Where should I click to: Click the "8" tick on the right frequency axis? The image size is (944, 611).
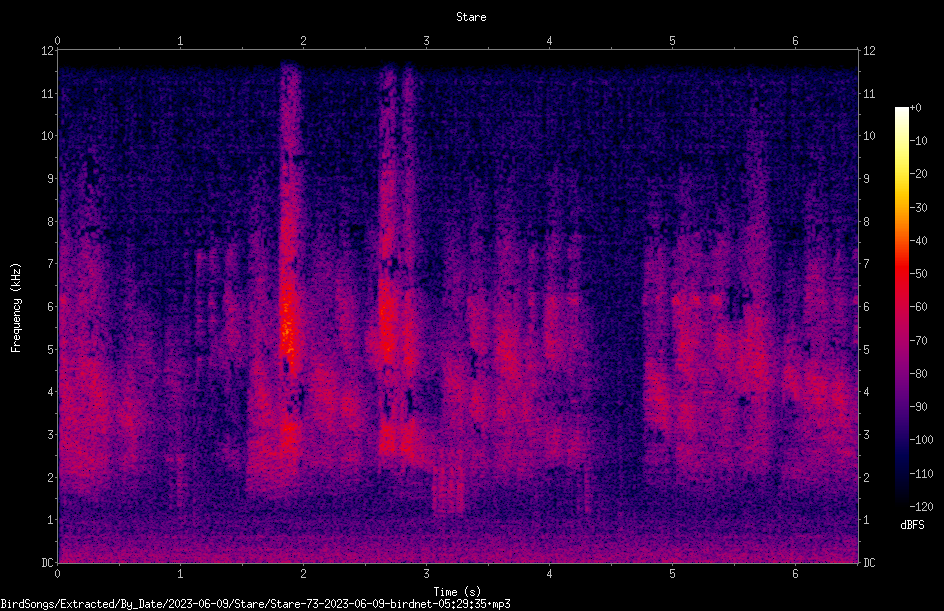866,222
